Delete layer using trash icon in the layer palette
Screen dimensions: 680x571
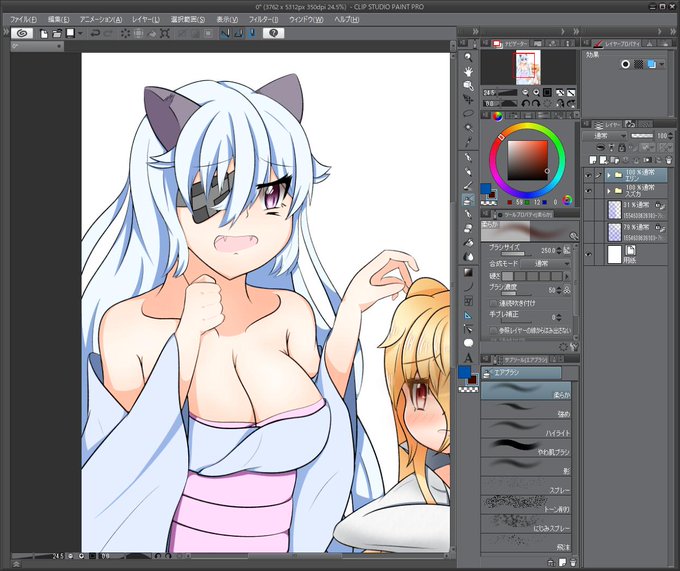tap(668, 160)
